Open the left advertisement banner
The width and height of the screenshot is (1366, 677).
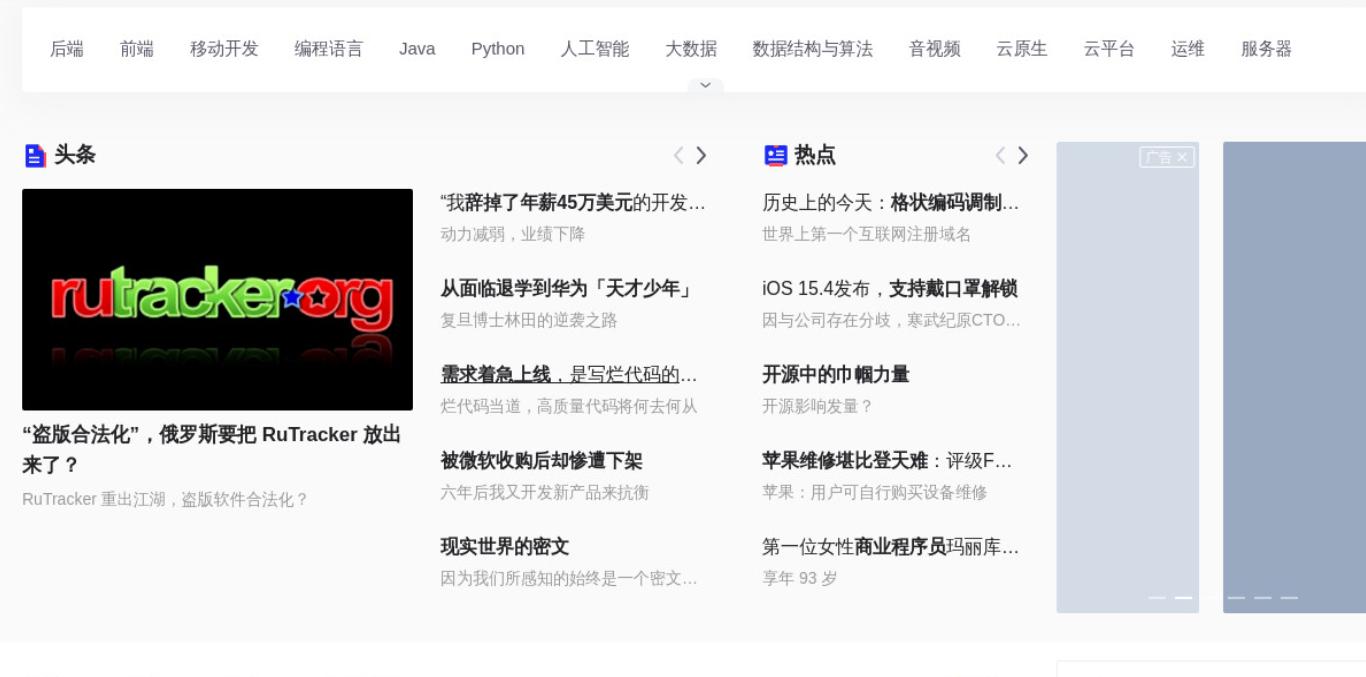(x=1128, y=377)
